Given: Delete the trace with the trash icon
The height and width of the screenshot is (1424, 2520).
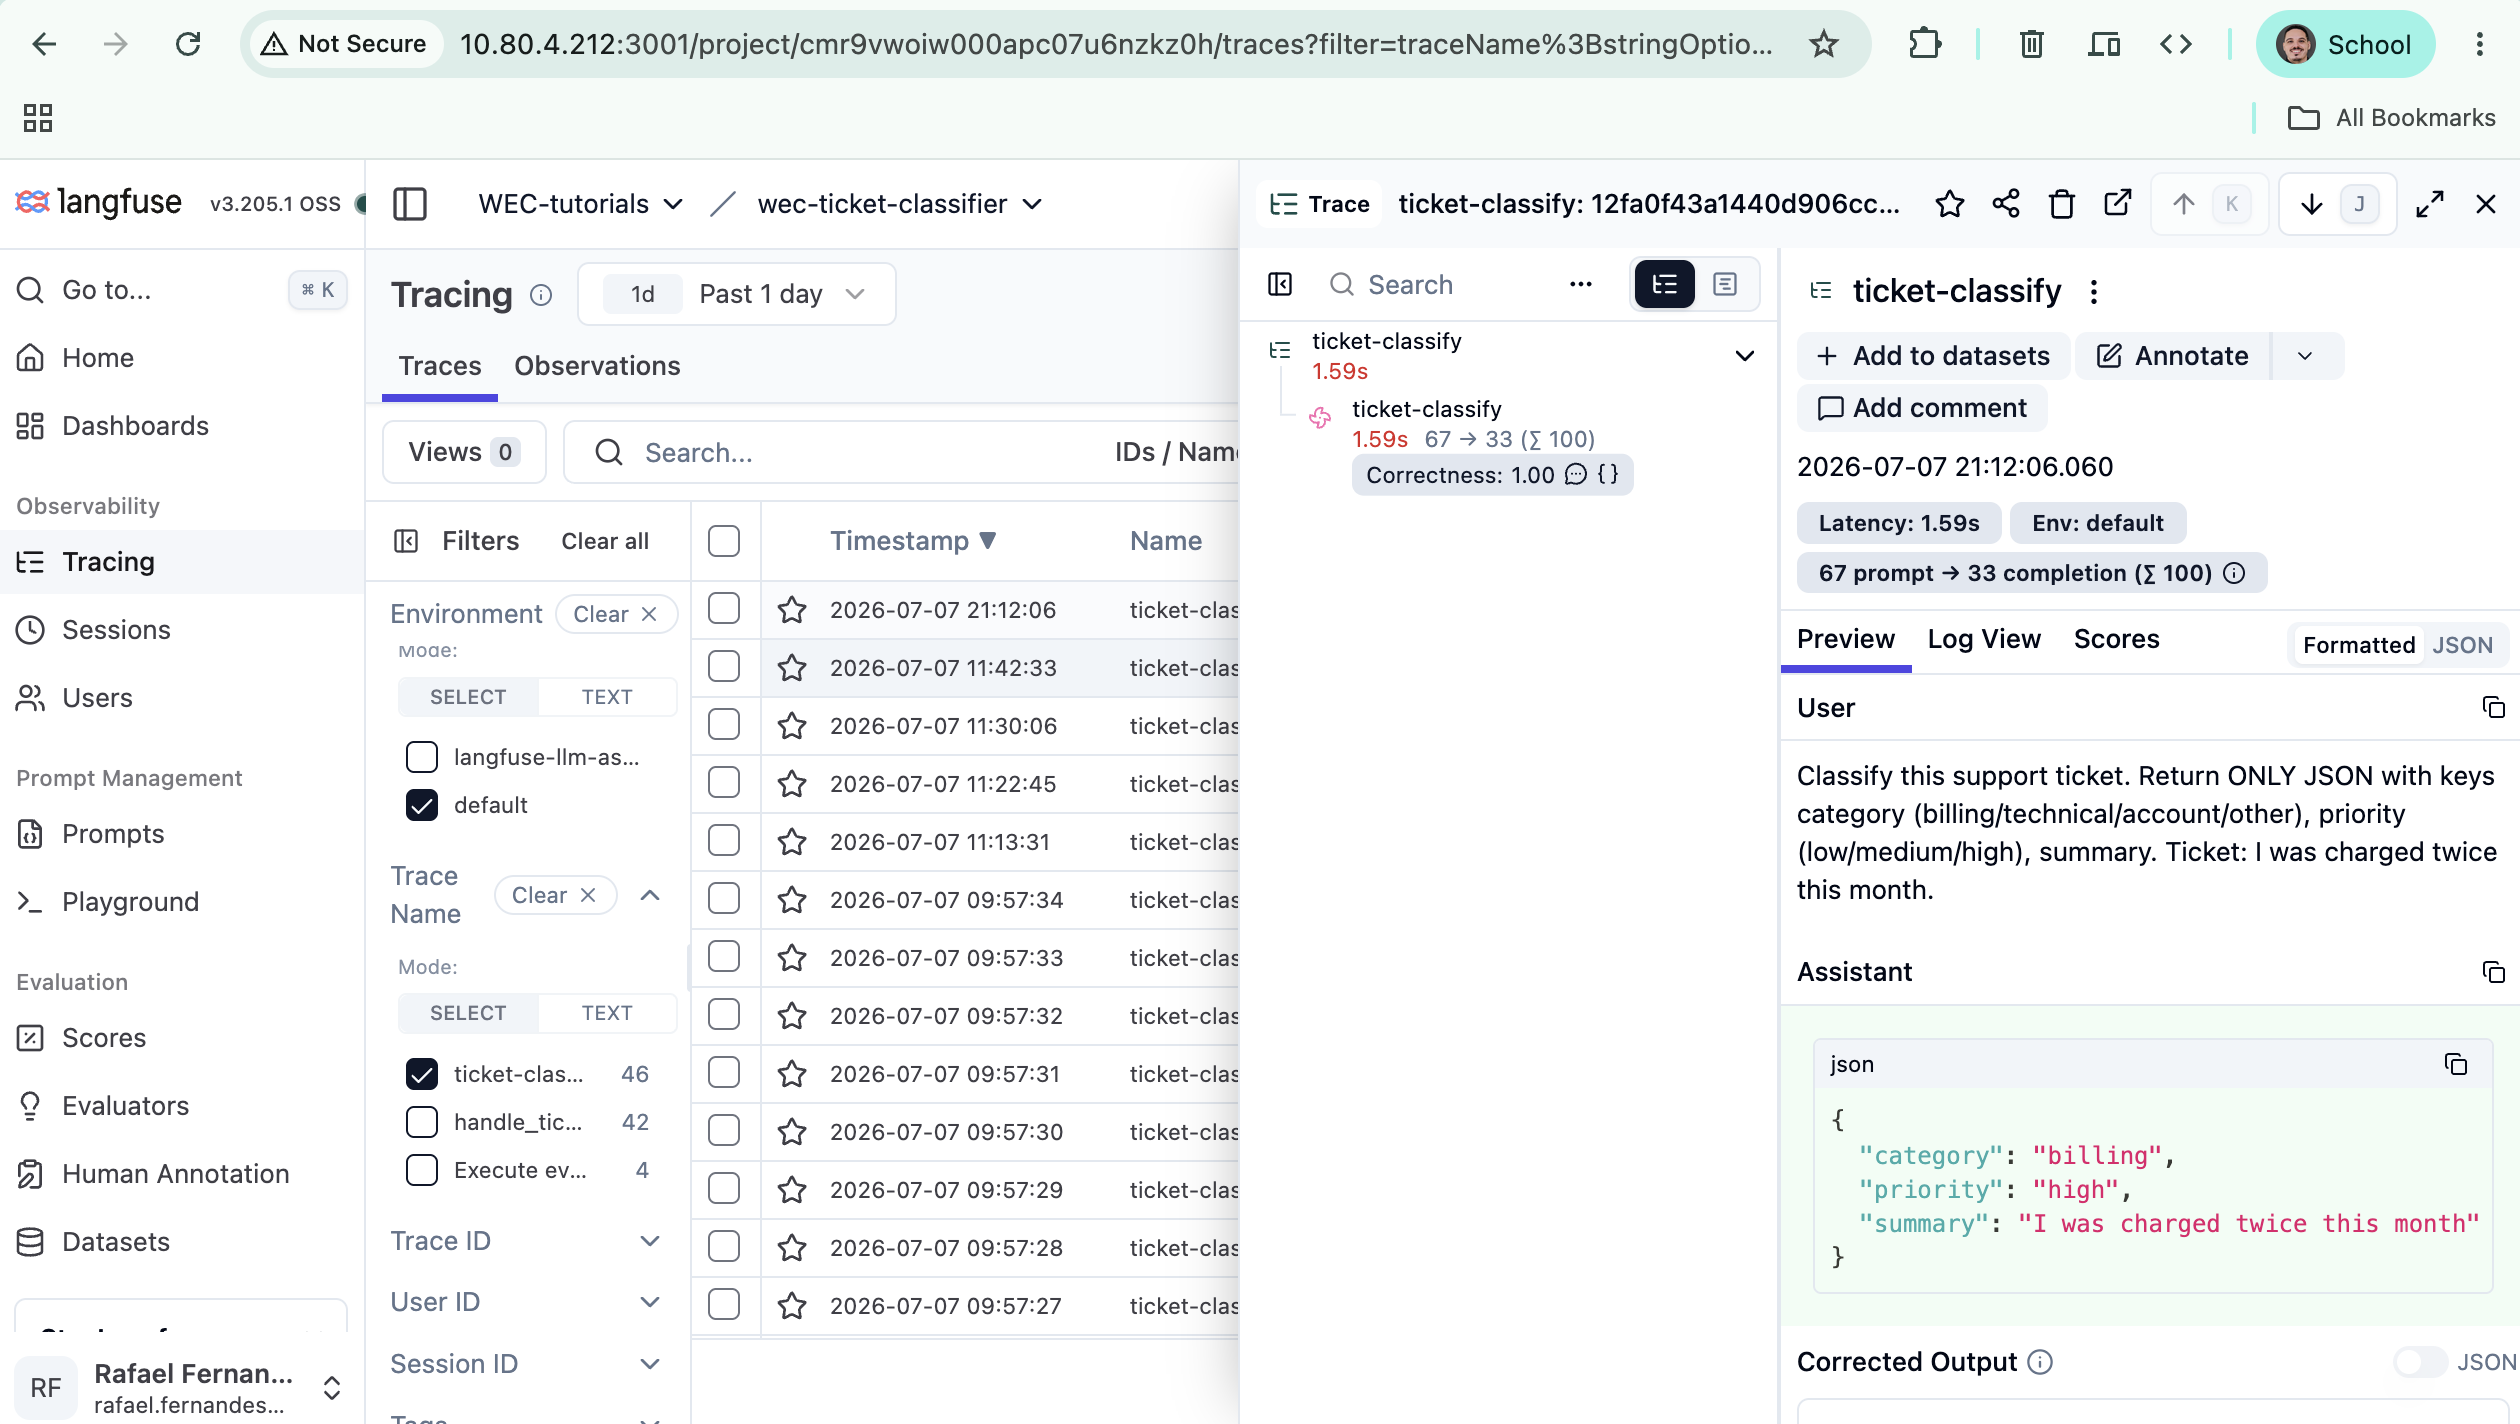Looking at the screenshot, I should coord(2061,204).
